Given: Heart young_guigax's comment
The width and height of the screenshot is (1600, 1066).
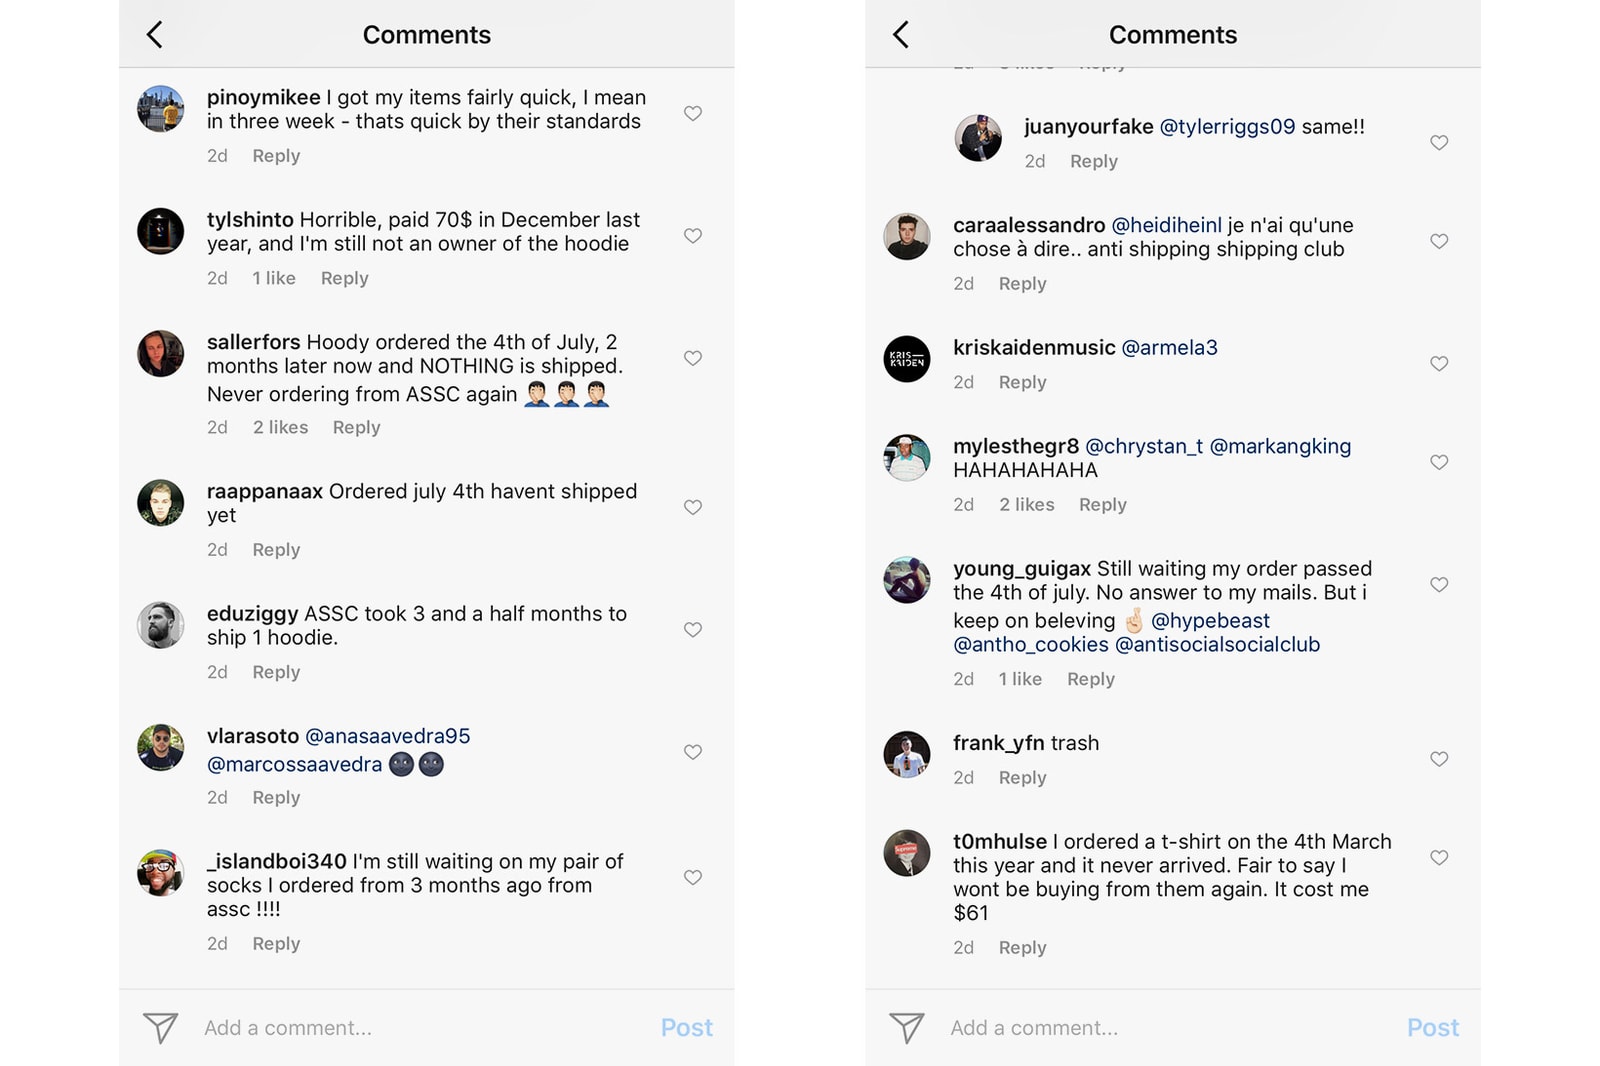Looking at the screenshot, I should pos(1438,584).
